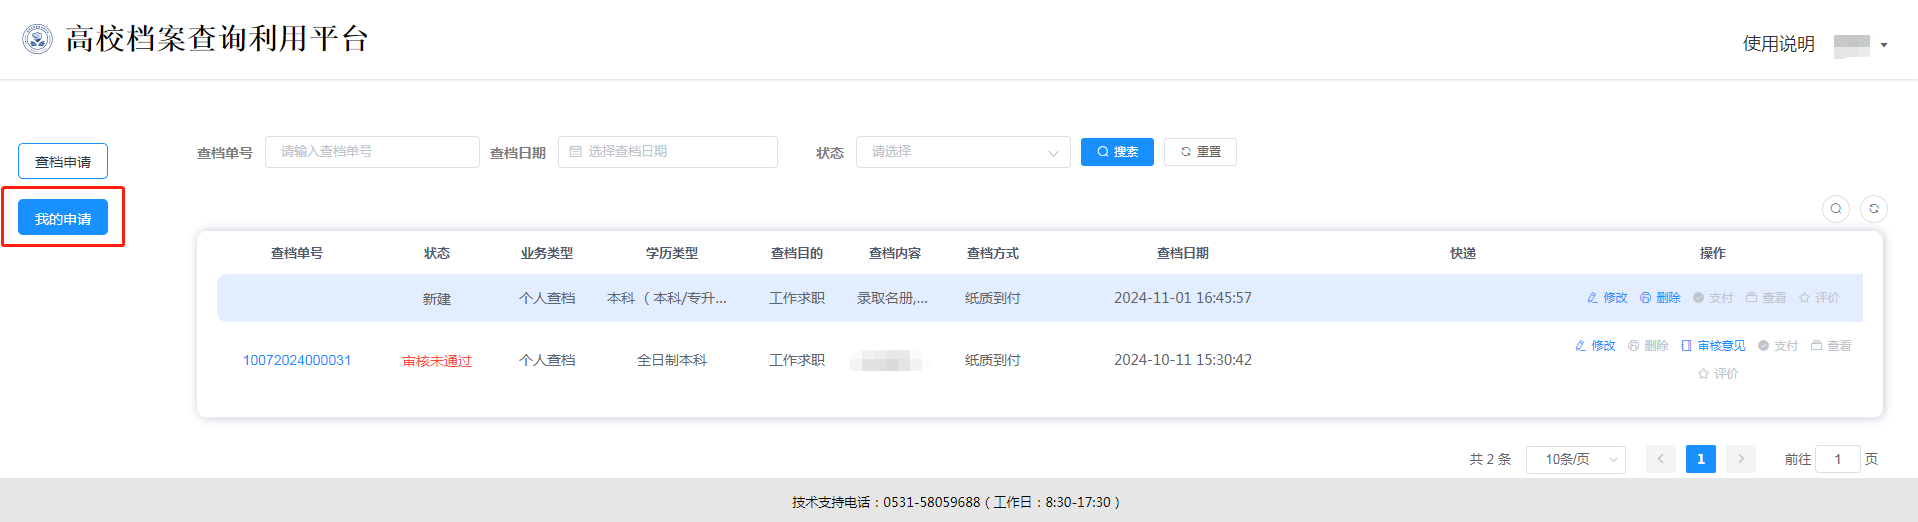Switch to 查档申请 in the sidebar
Screen dimensions: 1918x522
pos(63,161)
